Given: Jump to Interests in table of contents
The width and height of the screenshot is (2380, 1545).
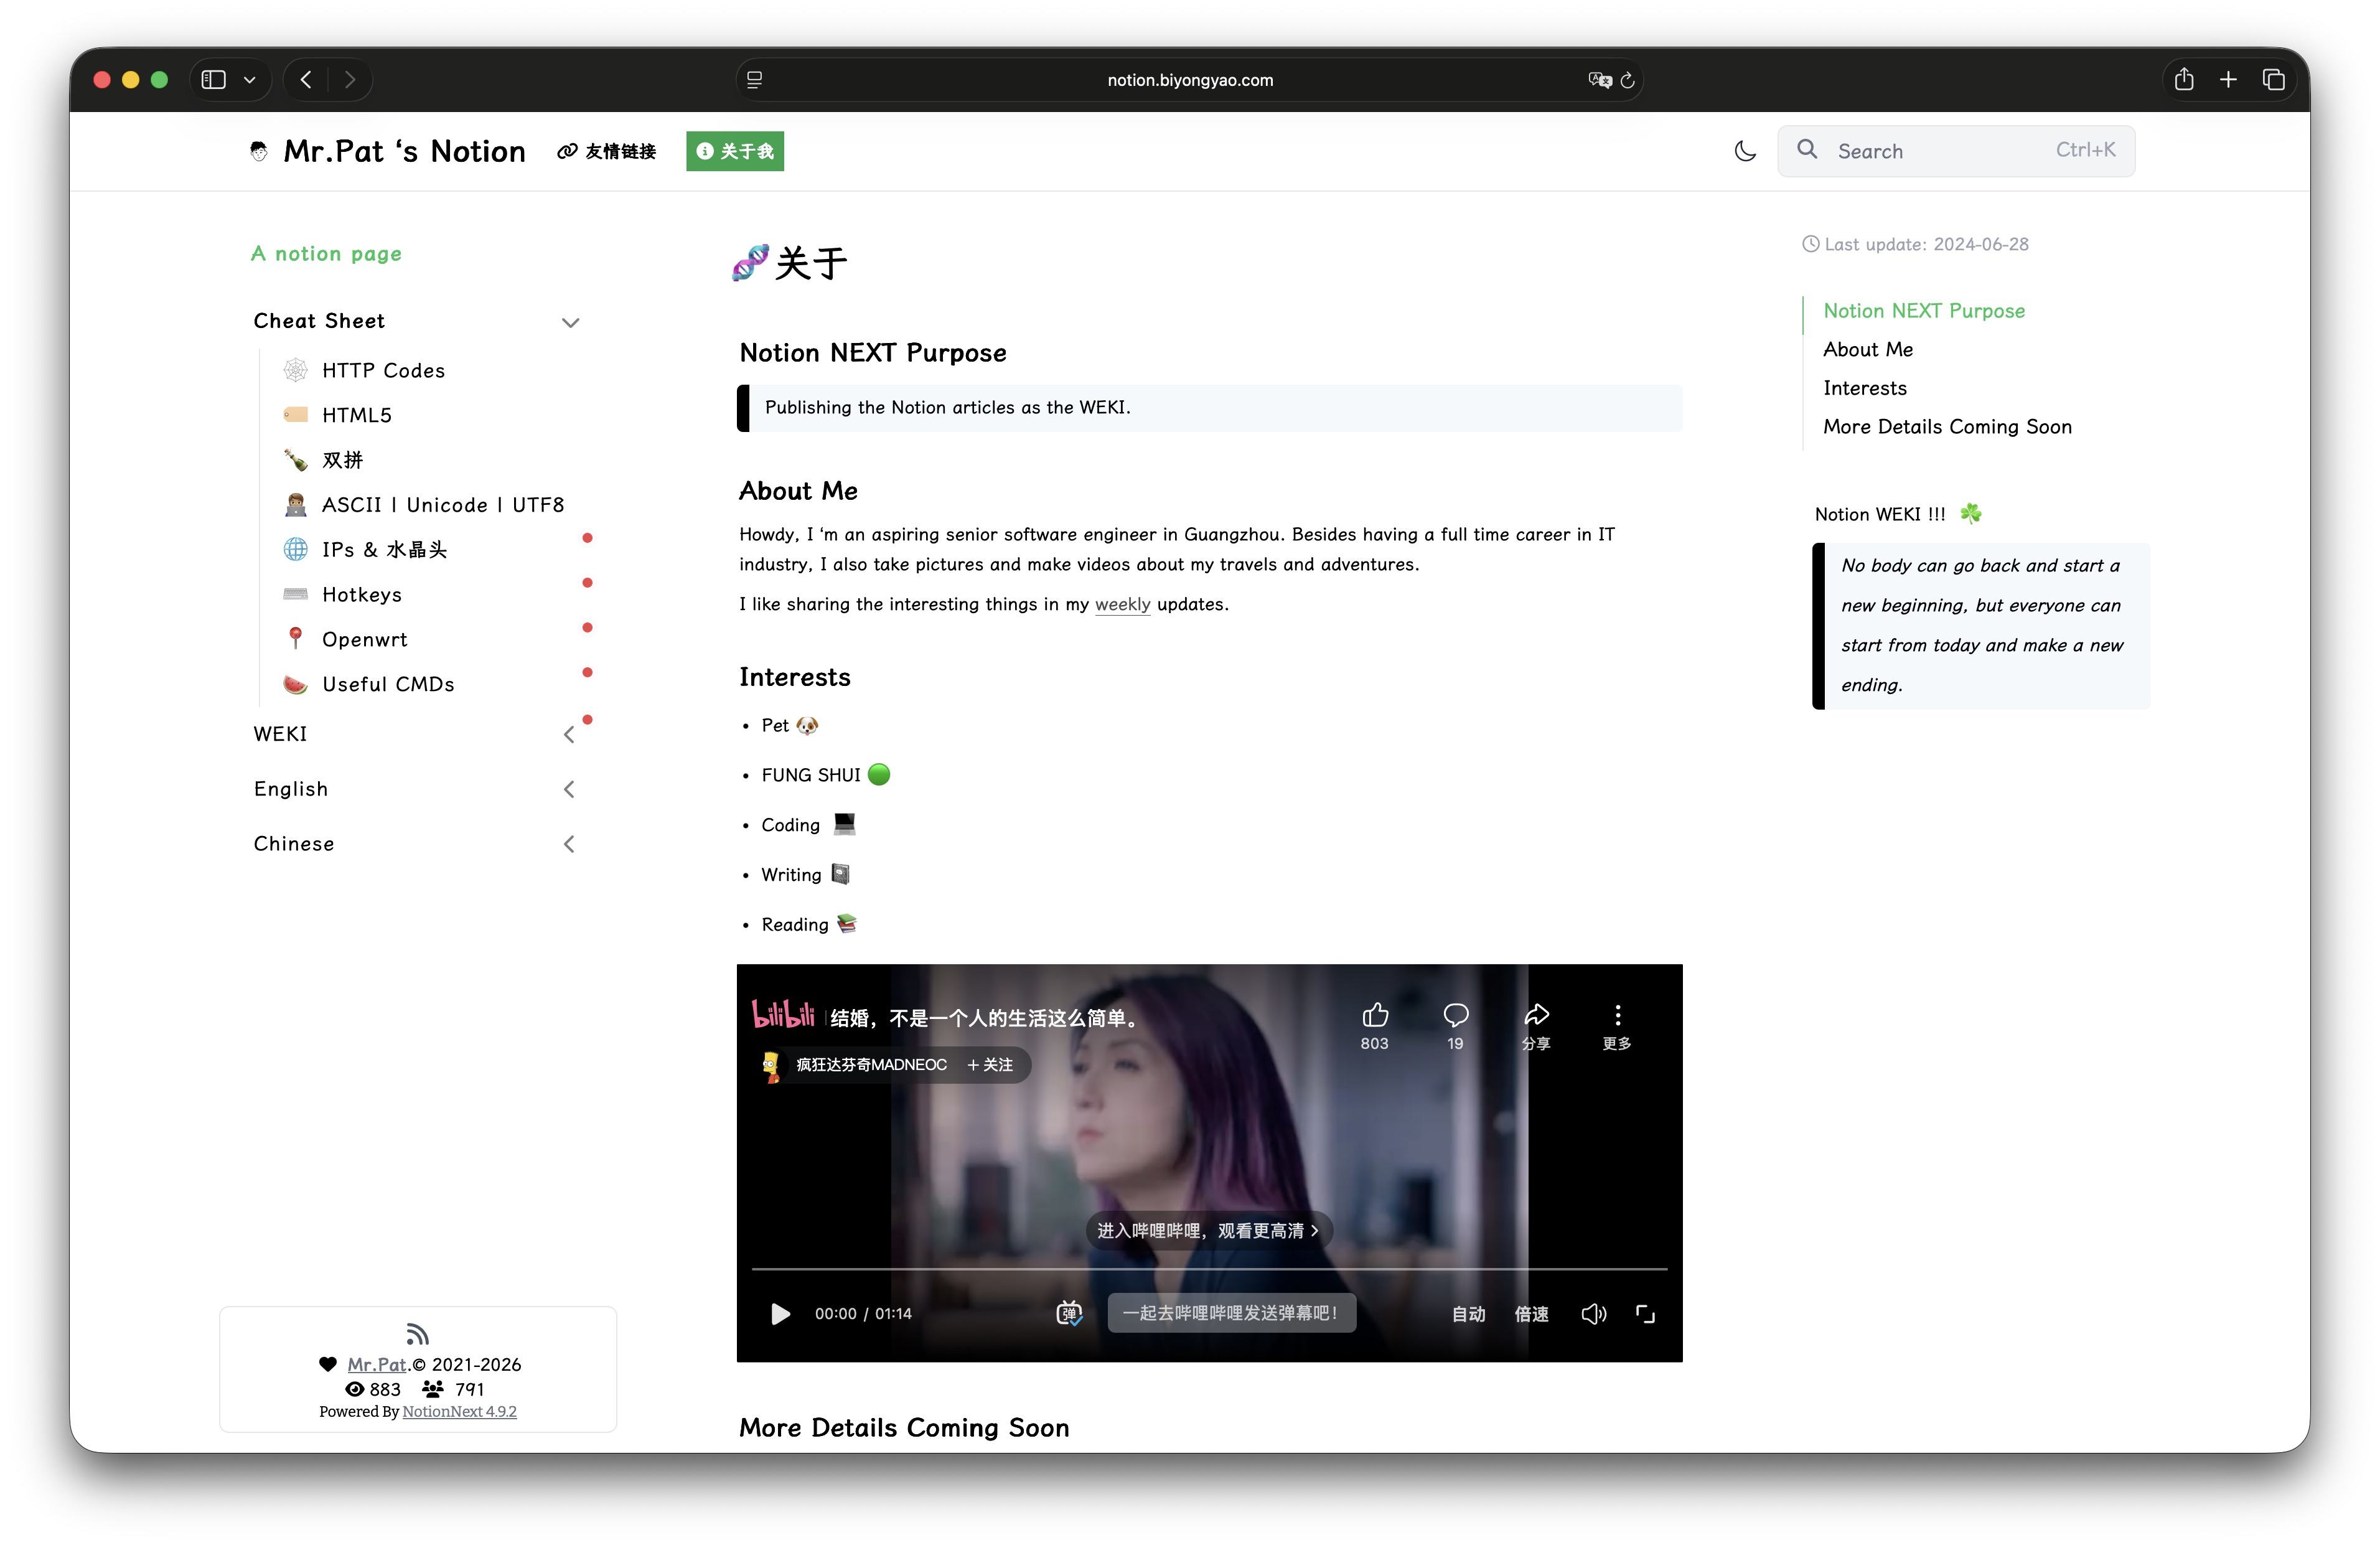Looking at the screenshot, I should (x=1864, y=388).
